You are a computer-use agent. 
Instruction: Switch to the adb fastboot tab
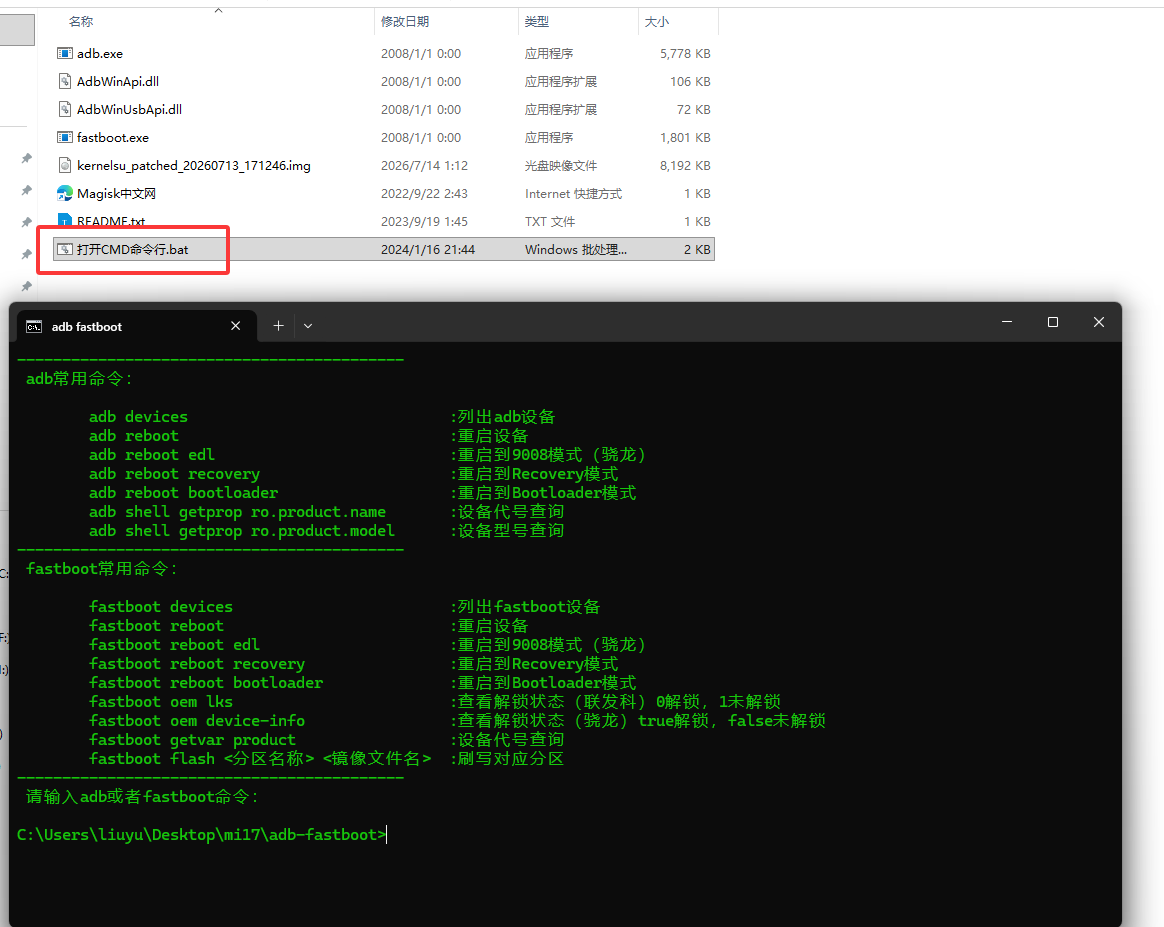point(137,327)
